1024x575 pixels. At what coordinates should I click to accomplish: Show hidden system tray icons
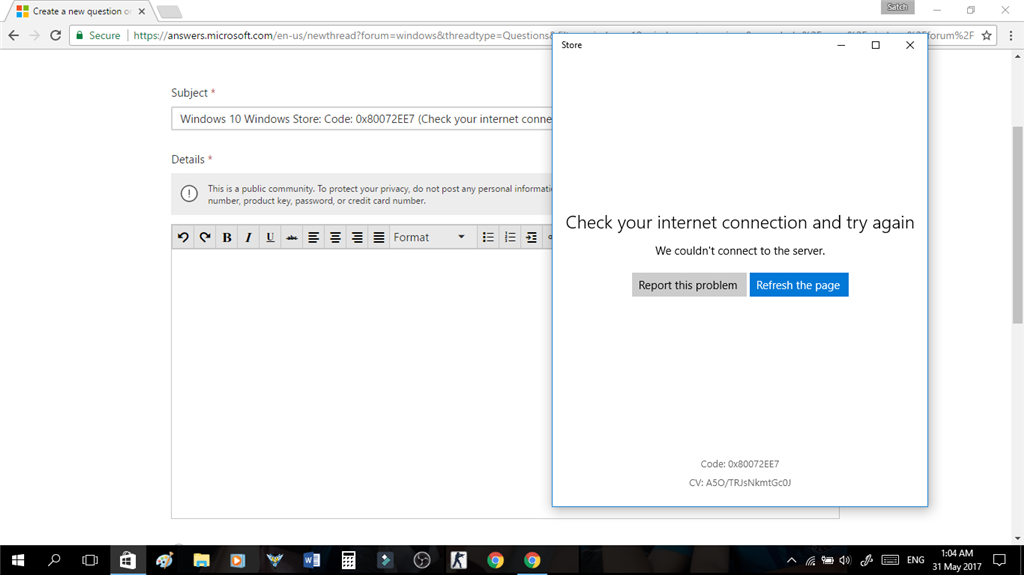tap(792, 560)
